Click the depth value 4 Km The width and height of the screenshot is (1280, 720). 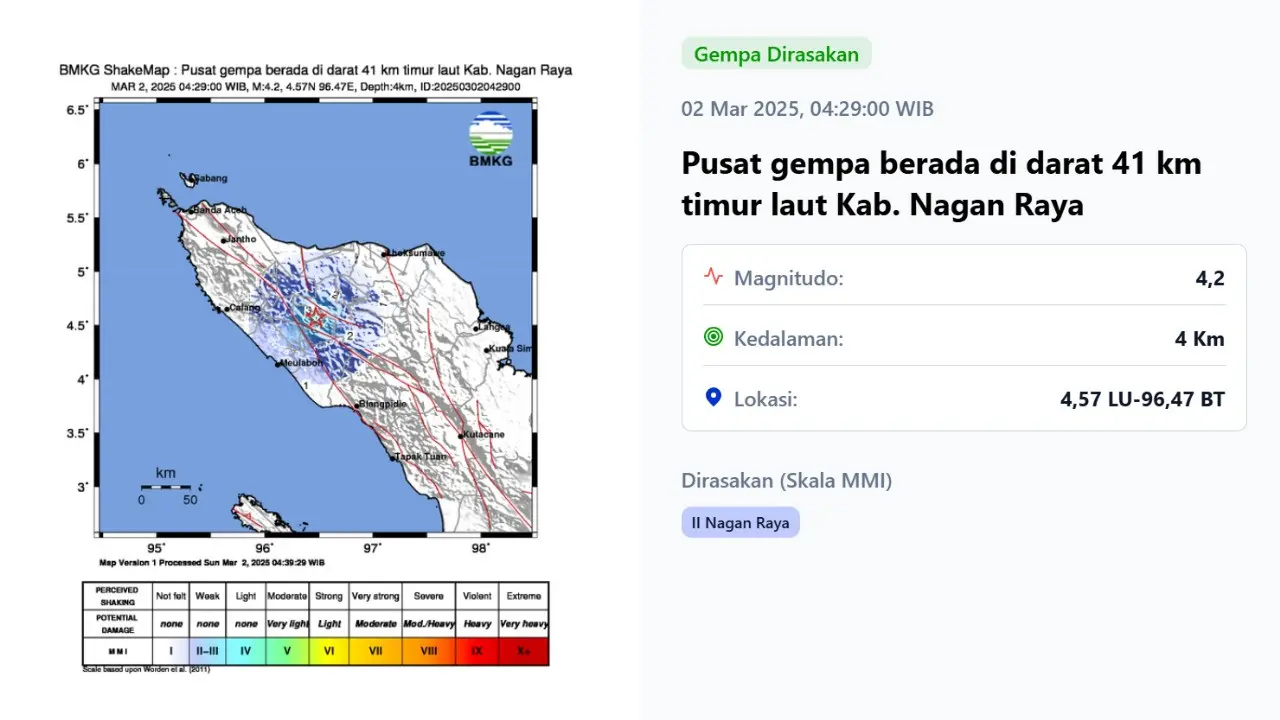point(1200,339)
